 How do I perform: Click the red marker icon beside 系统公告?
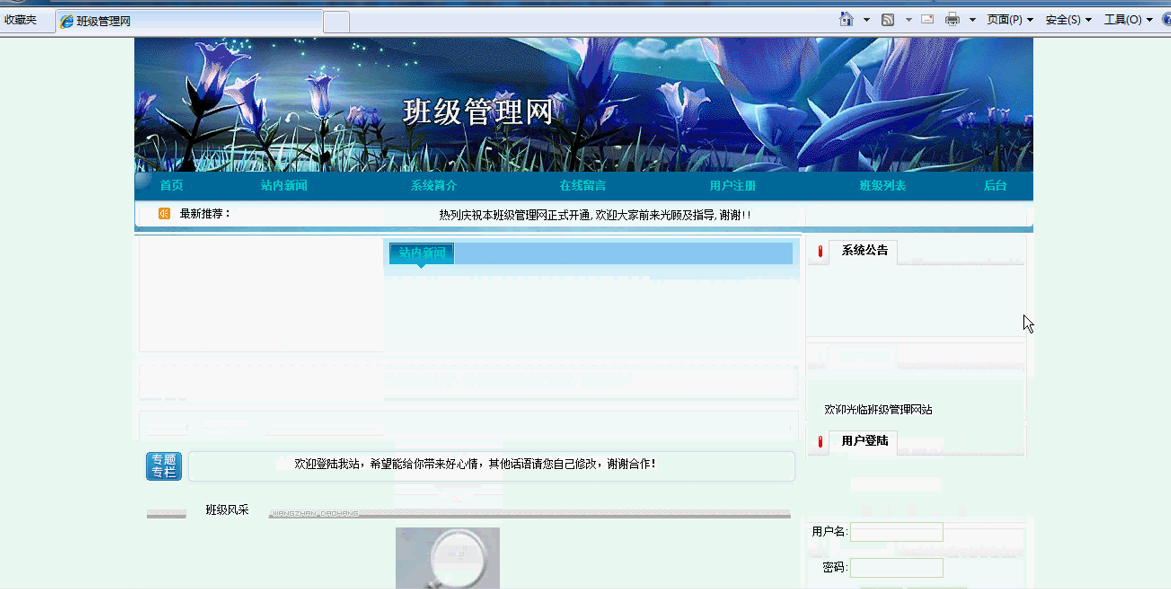(x=820, y=252)
